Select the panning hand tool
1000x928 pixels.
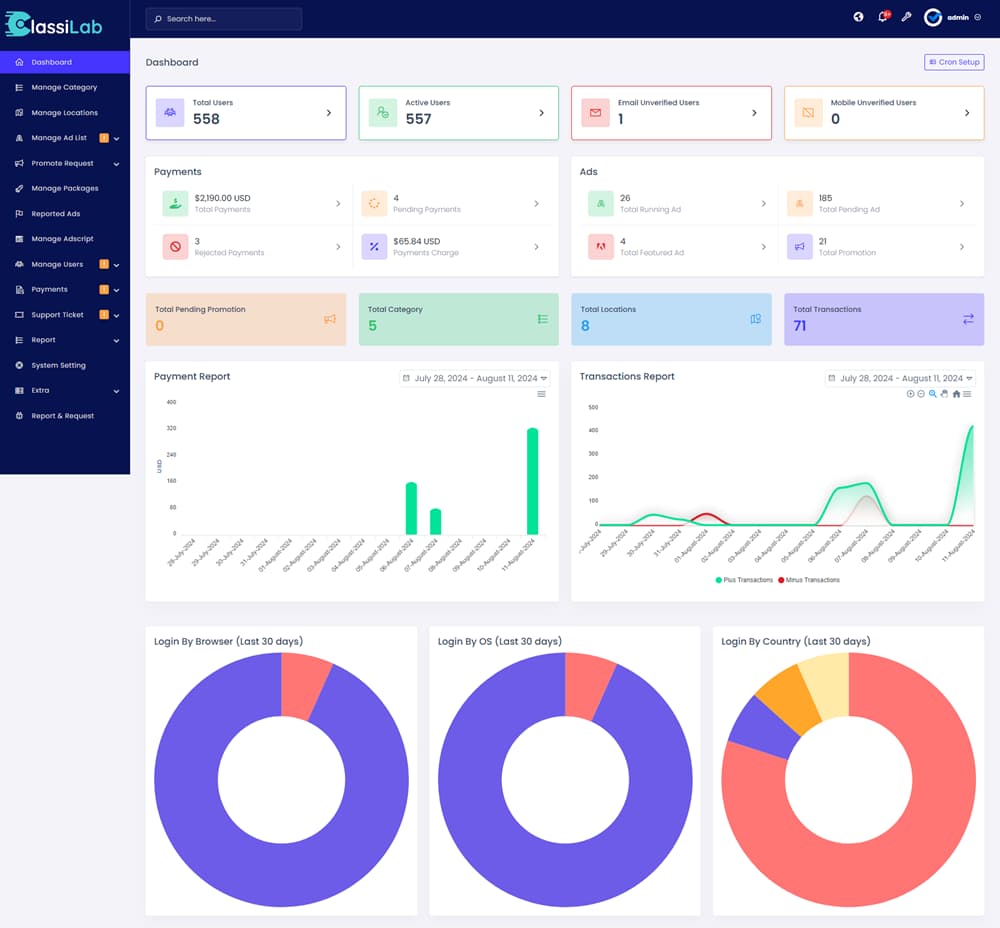(x=944, y=394)
